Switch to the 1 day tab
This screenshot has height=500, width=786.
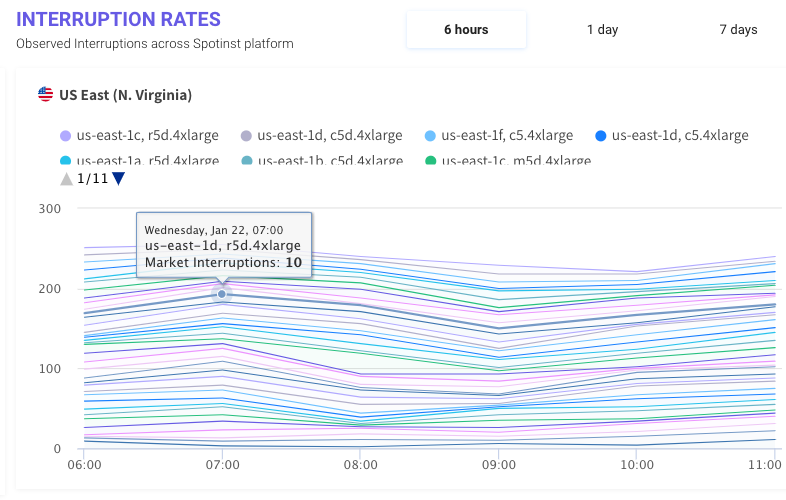click(602, 30)
